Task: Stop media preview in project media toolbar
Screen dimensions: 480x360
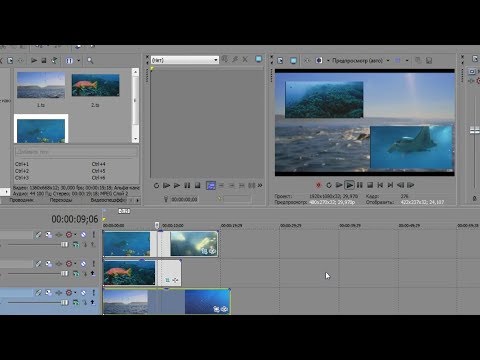Action: (x=44, y=60)
